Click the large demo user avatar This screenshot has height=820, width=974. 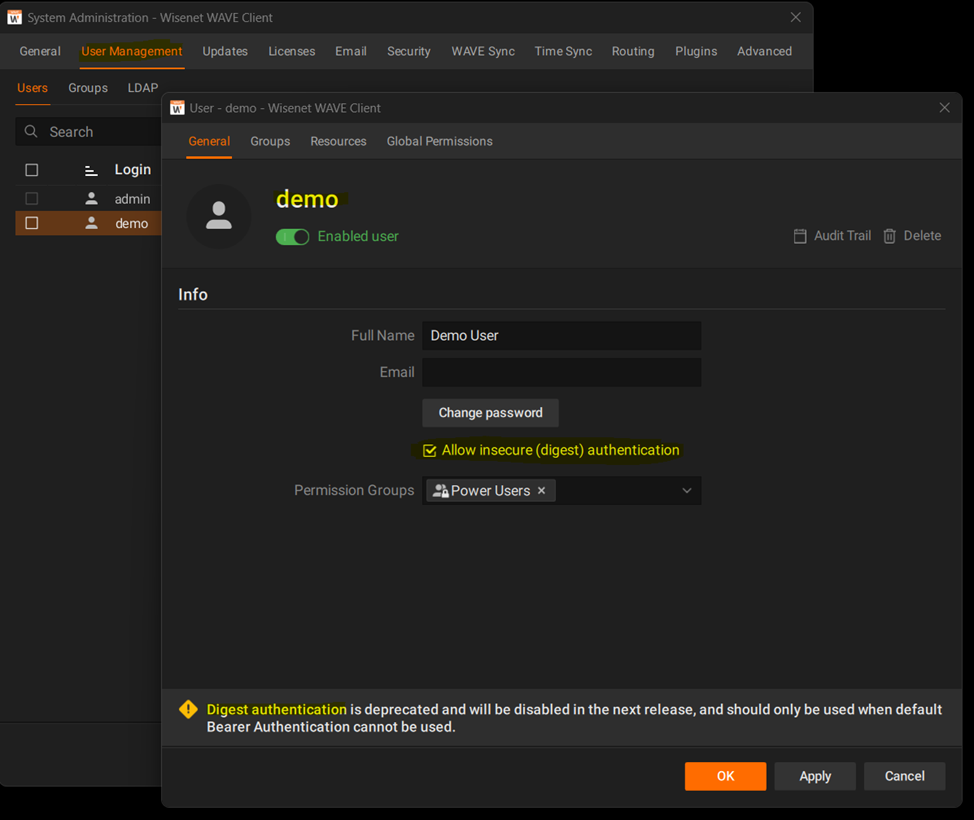point(219,216)
